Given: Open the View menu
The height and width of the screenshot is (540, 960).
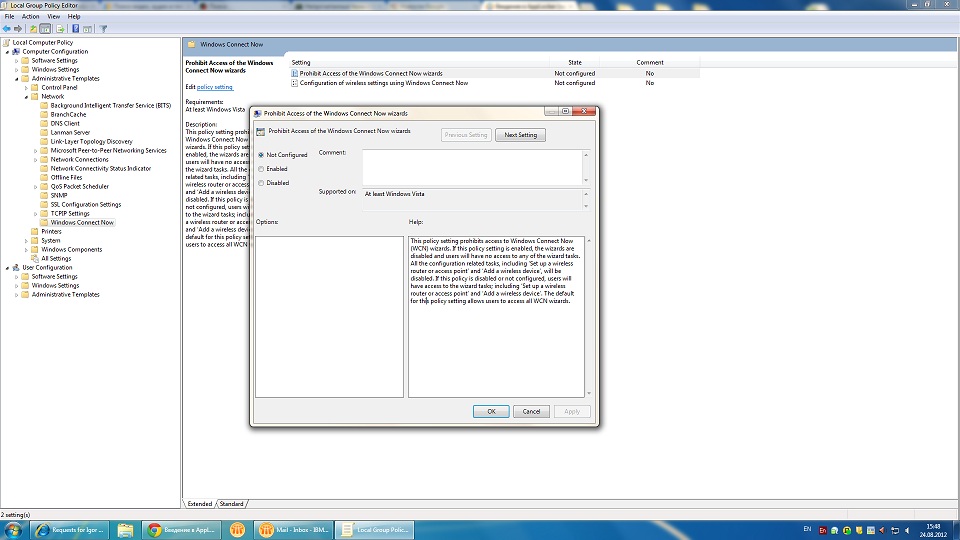Looking at the screenshot, I should (x=54, y=17).
